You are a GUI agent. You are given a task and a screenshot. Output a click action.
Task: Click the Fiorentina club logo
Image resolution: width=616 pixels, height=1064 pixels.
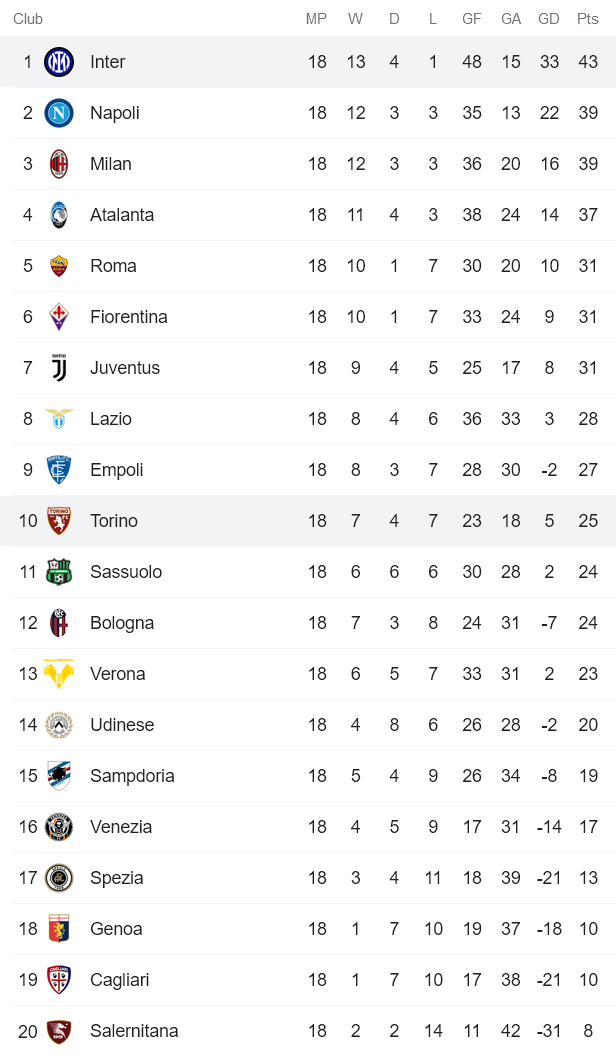click(x=59, y=317)
